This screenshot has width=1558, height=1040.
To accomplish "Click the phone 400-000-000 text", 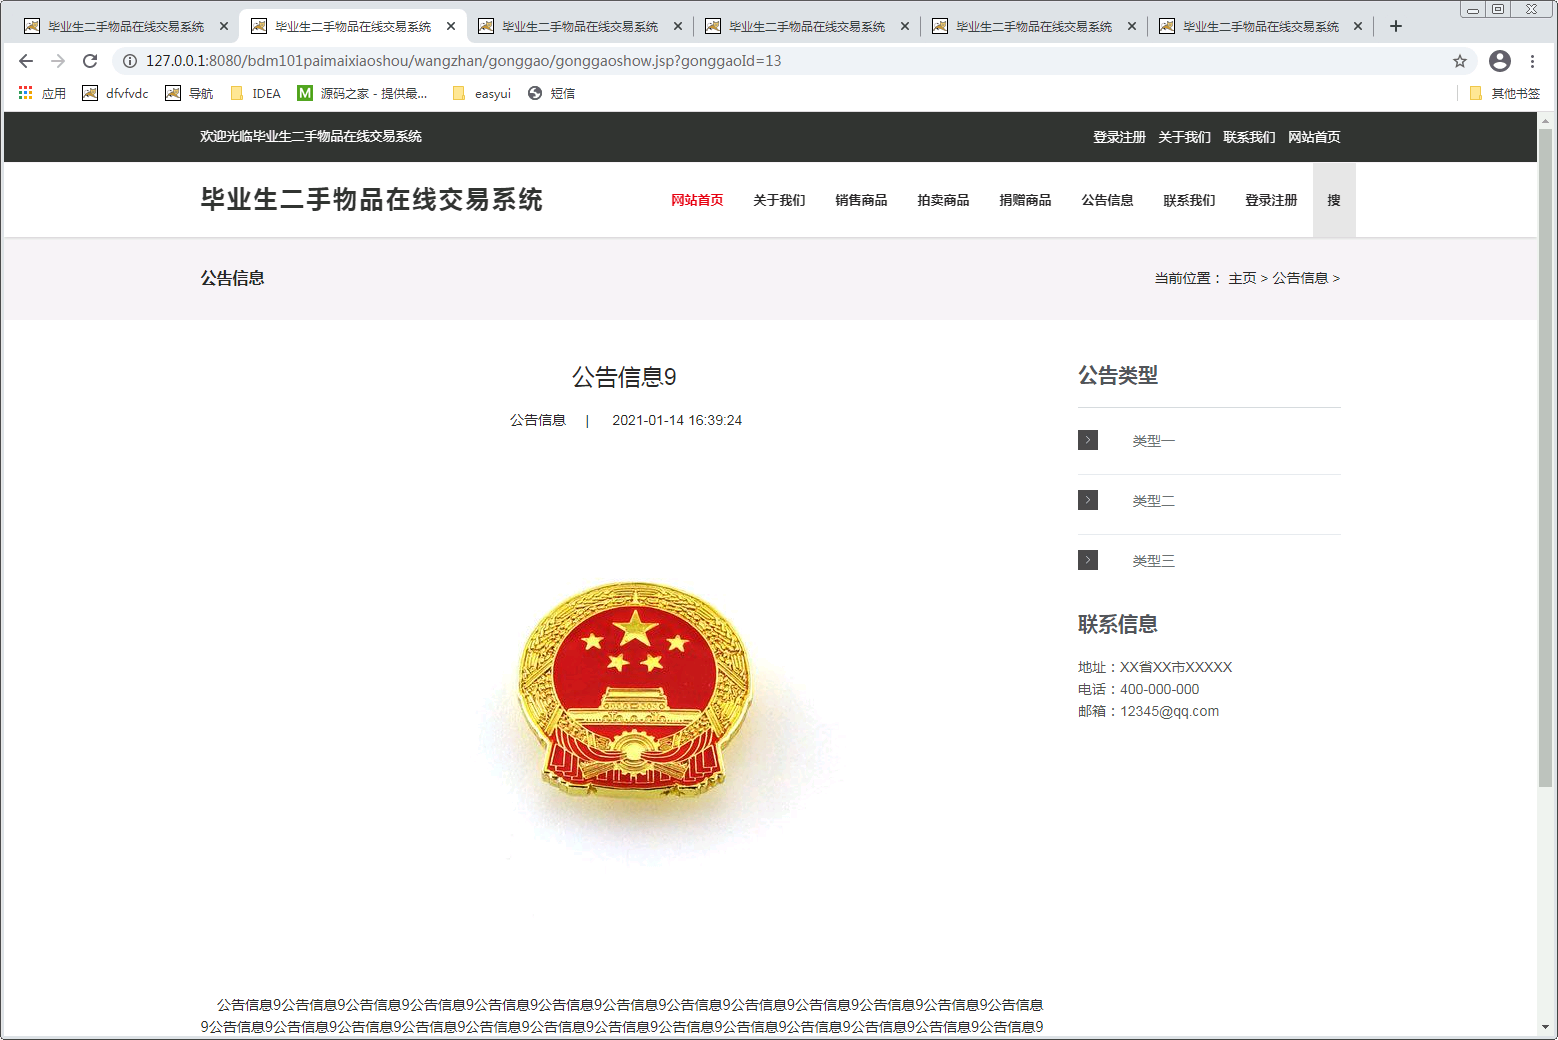I will pos(1159,689).
